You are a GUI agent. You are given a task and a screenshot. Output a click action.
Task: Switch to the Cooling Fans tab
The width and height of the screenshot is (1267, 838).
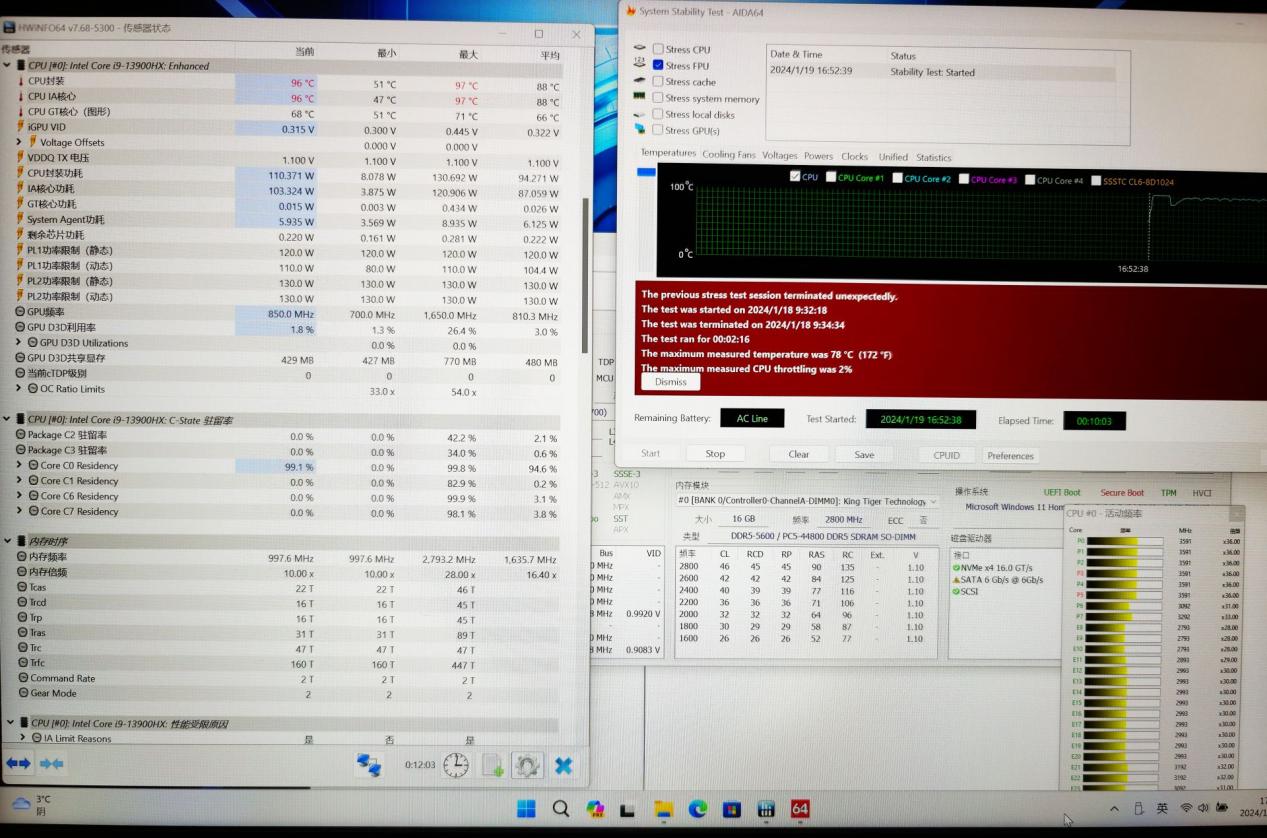(728, 155)
